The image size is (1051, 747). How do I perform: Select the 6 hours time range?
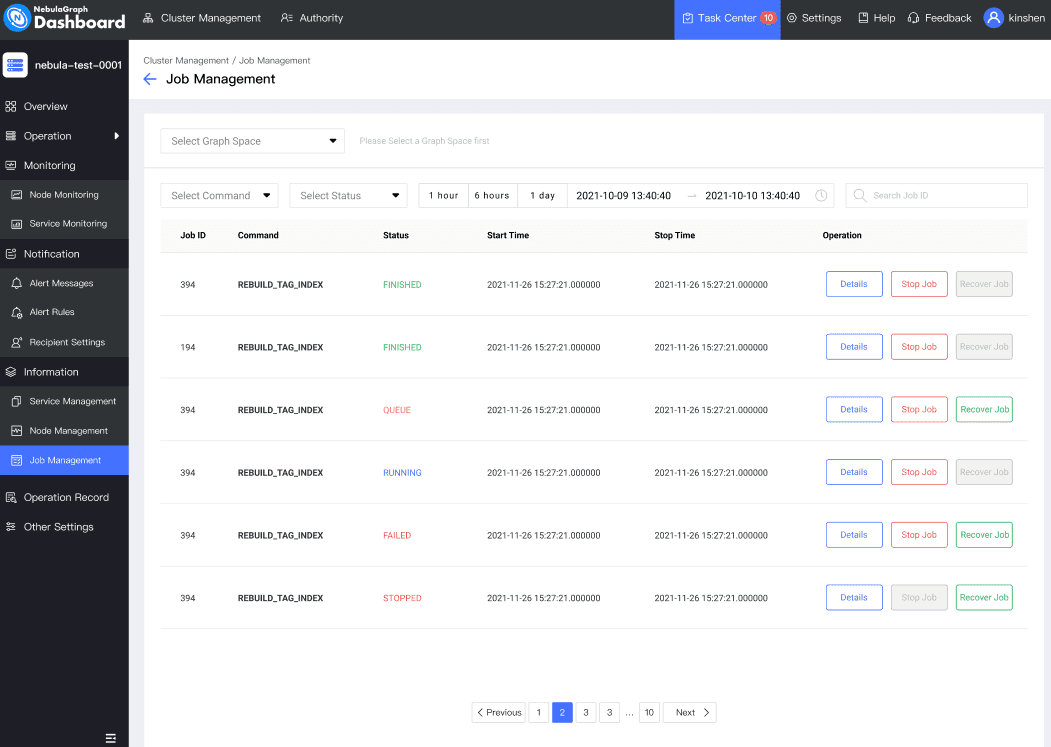point(492,196)
